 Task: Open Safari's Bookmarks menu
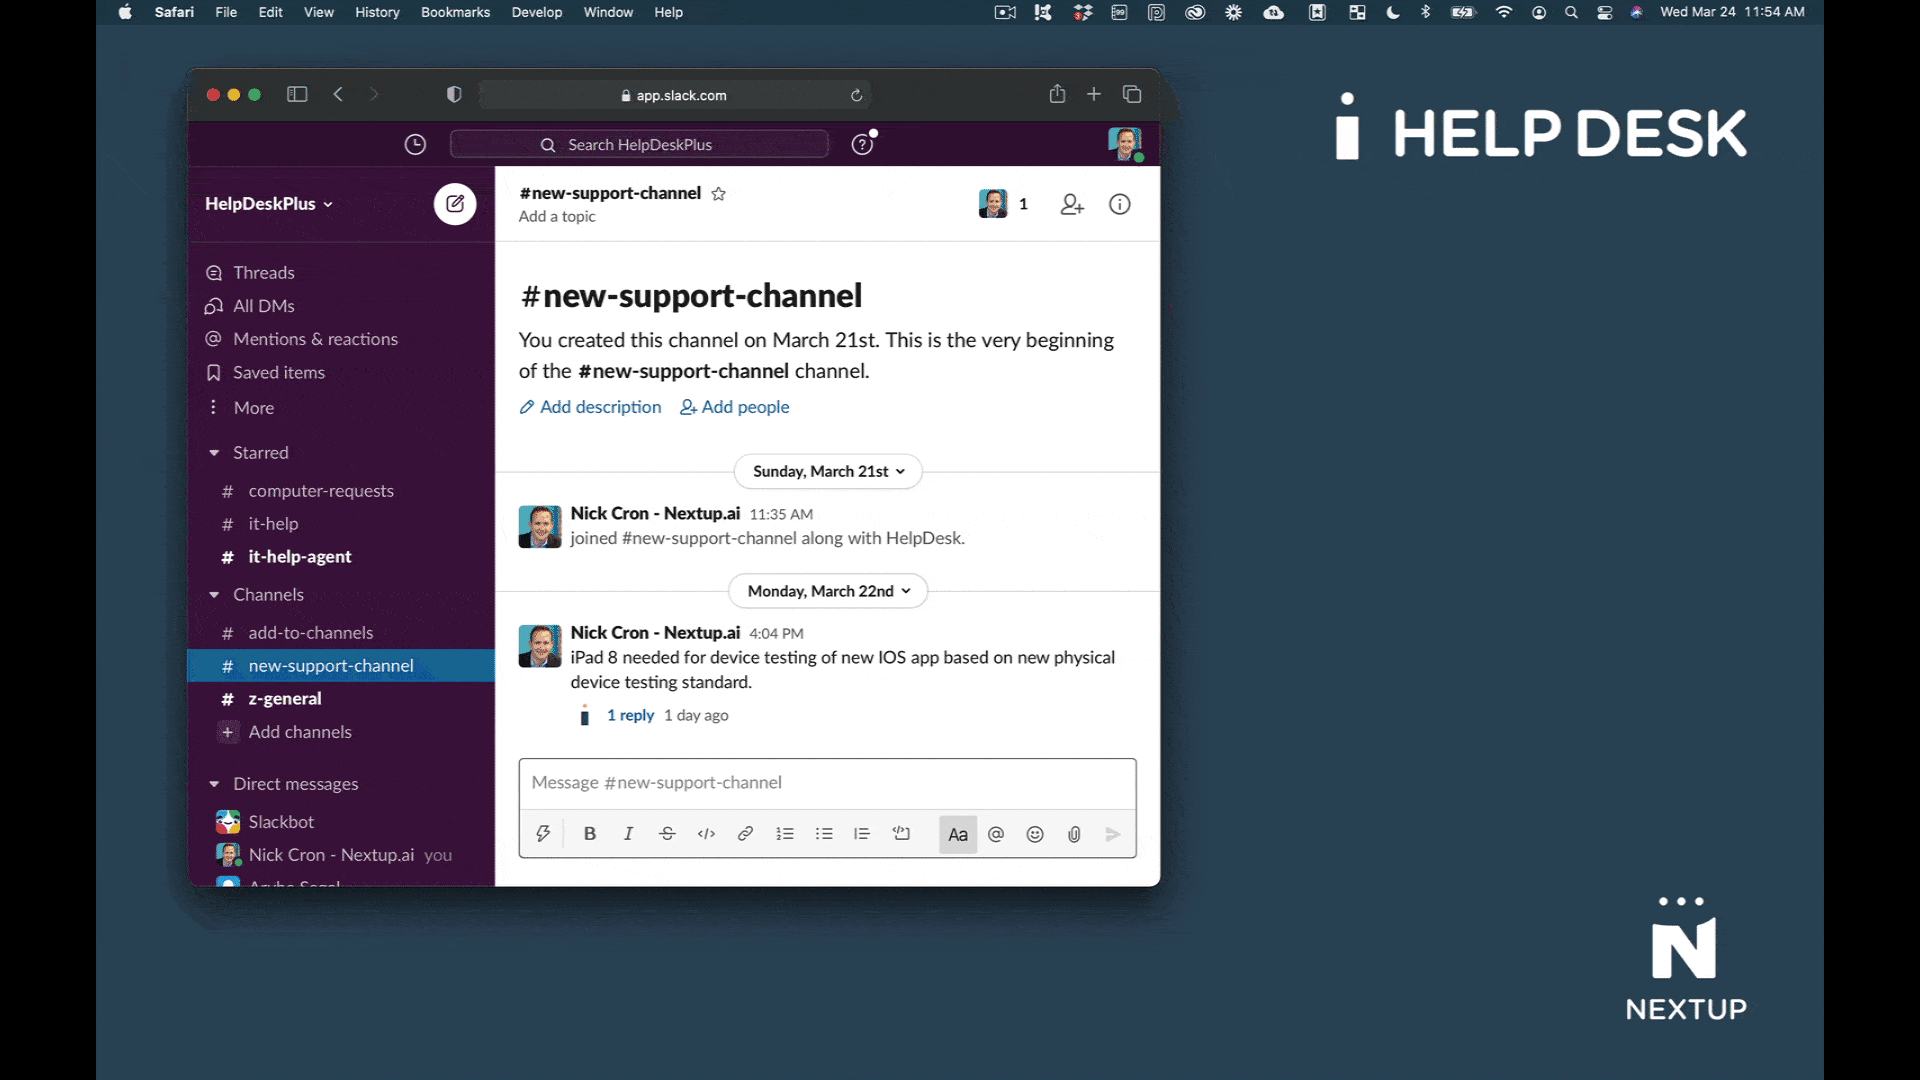455,12
